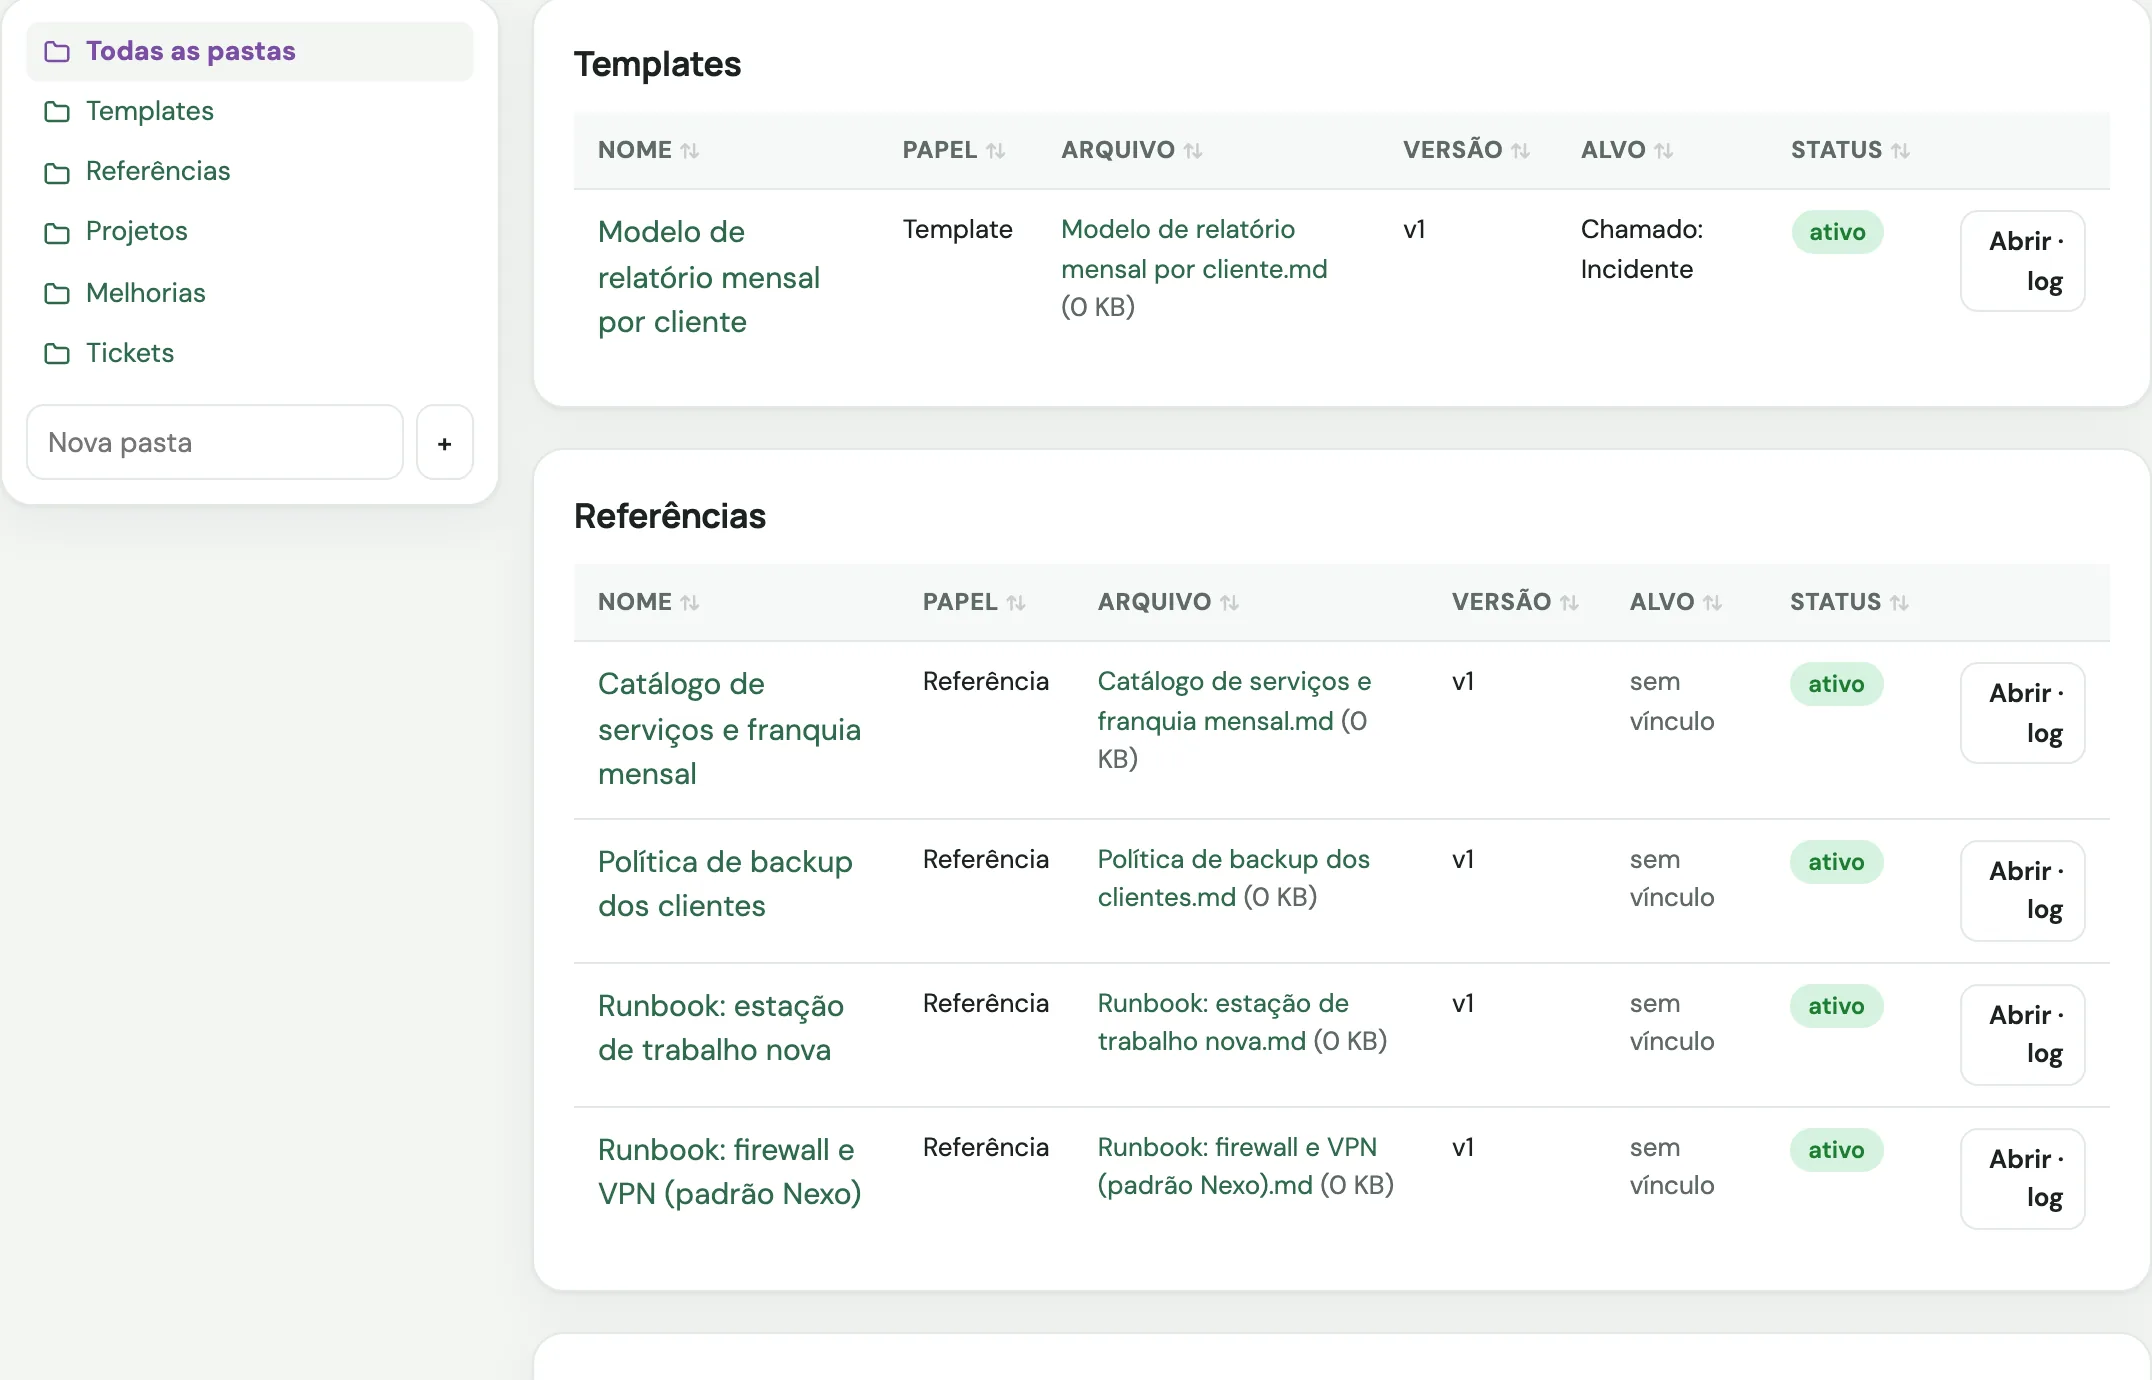The image size is (2152, 1380).
Task: Open file Modelo de relatório mensal por cliente.md
Action: tap(1194, 249)
